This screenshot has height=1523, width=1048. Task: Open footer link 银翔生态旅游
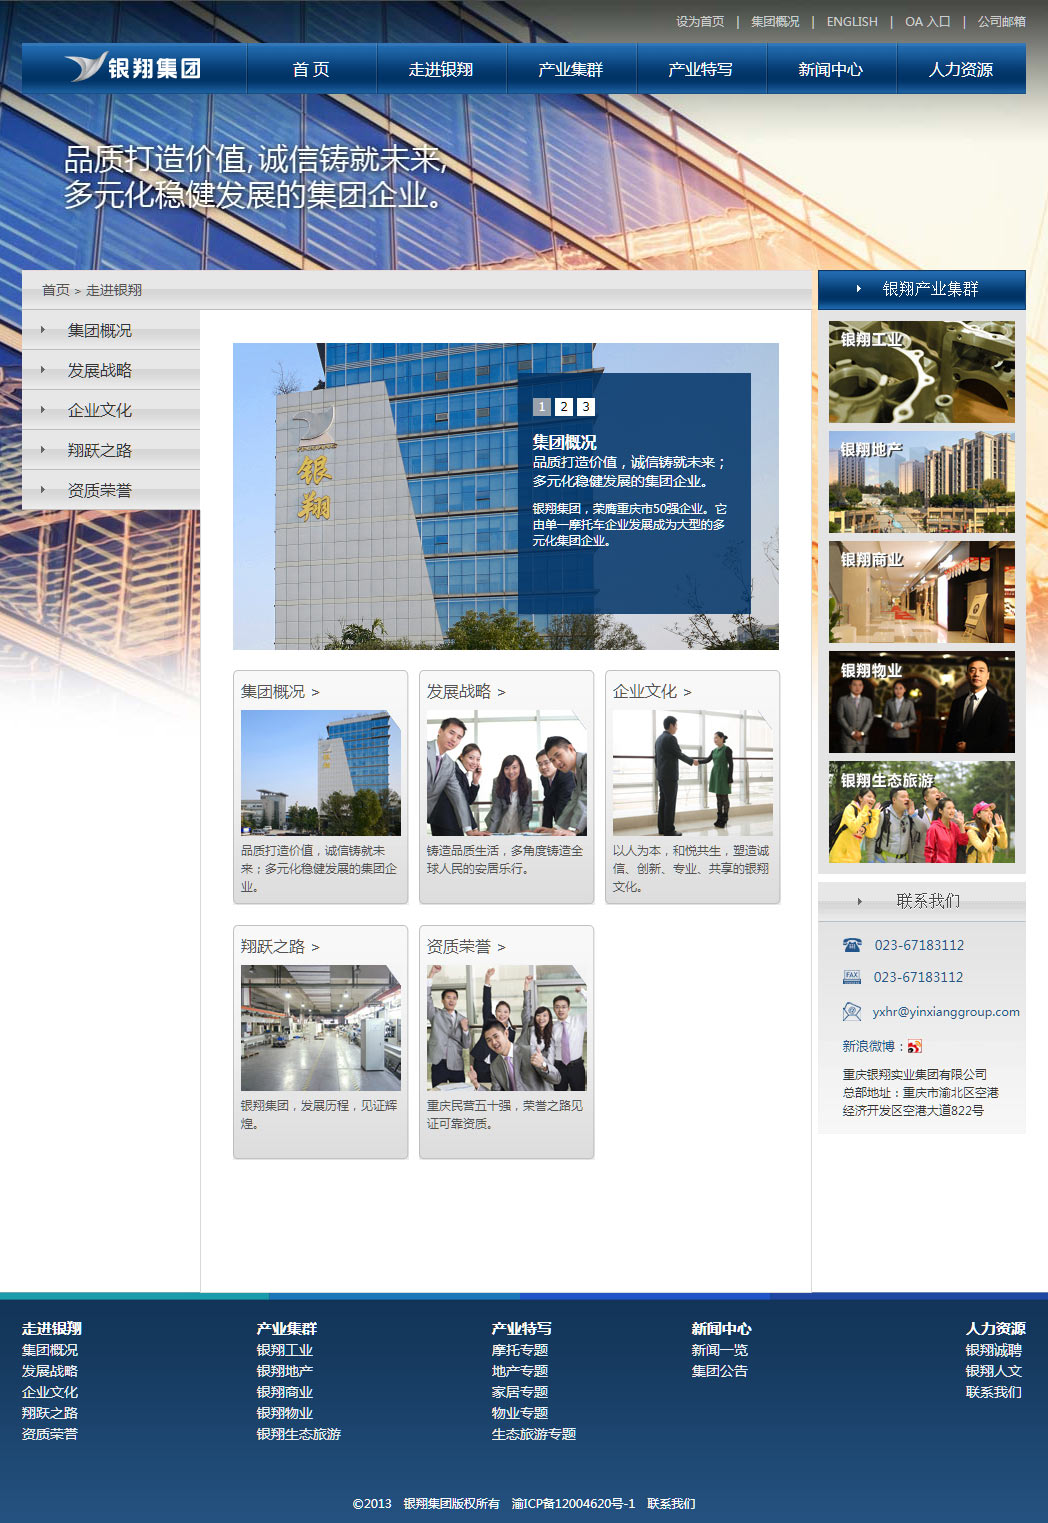(x=299, y=1434)
